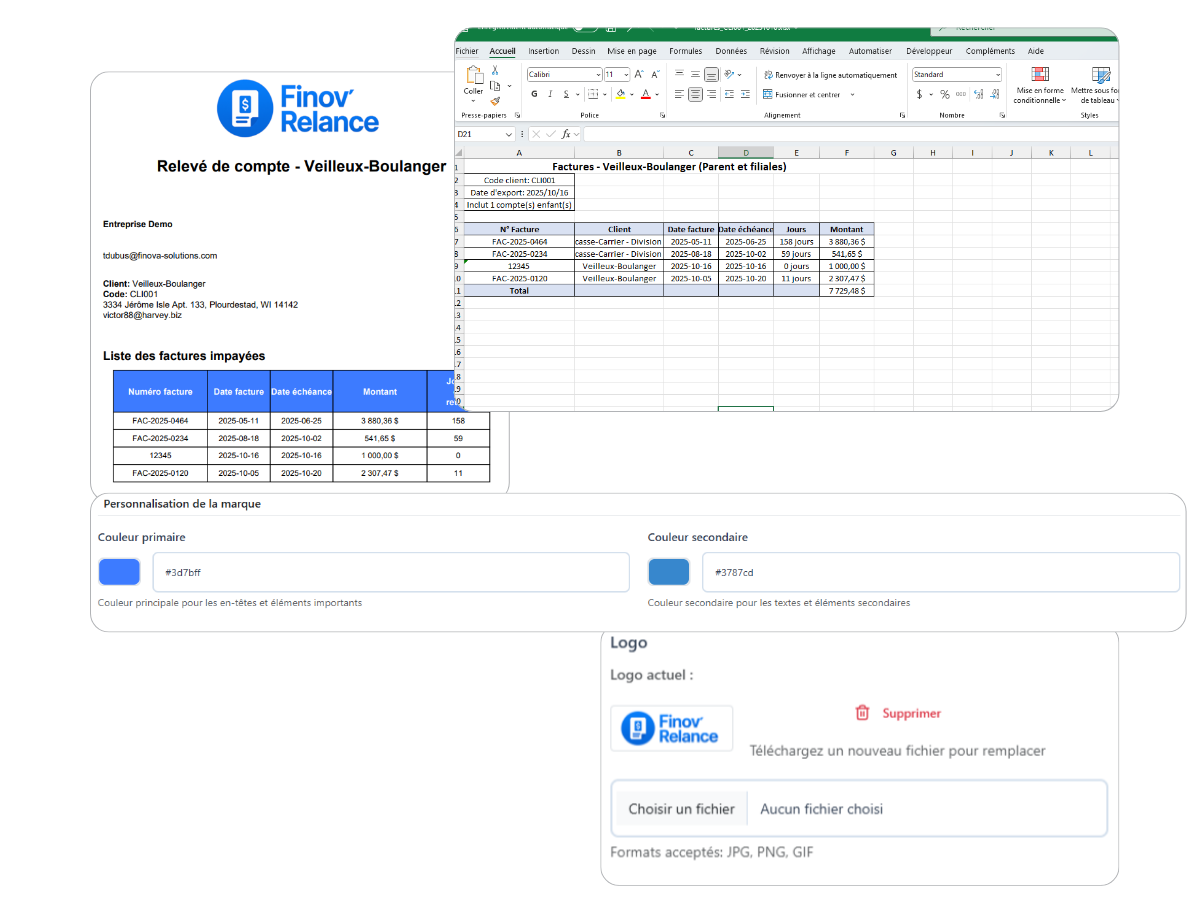Viewport: 1200px width, 900px height.
Task: Open the Standard number format dropdown
Action: [x=955, y=74]
